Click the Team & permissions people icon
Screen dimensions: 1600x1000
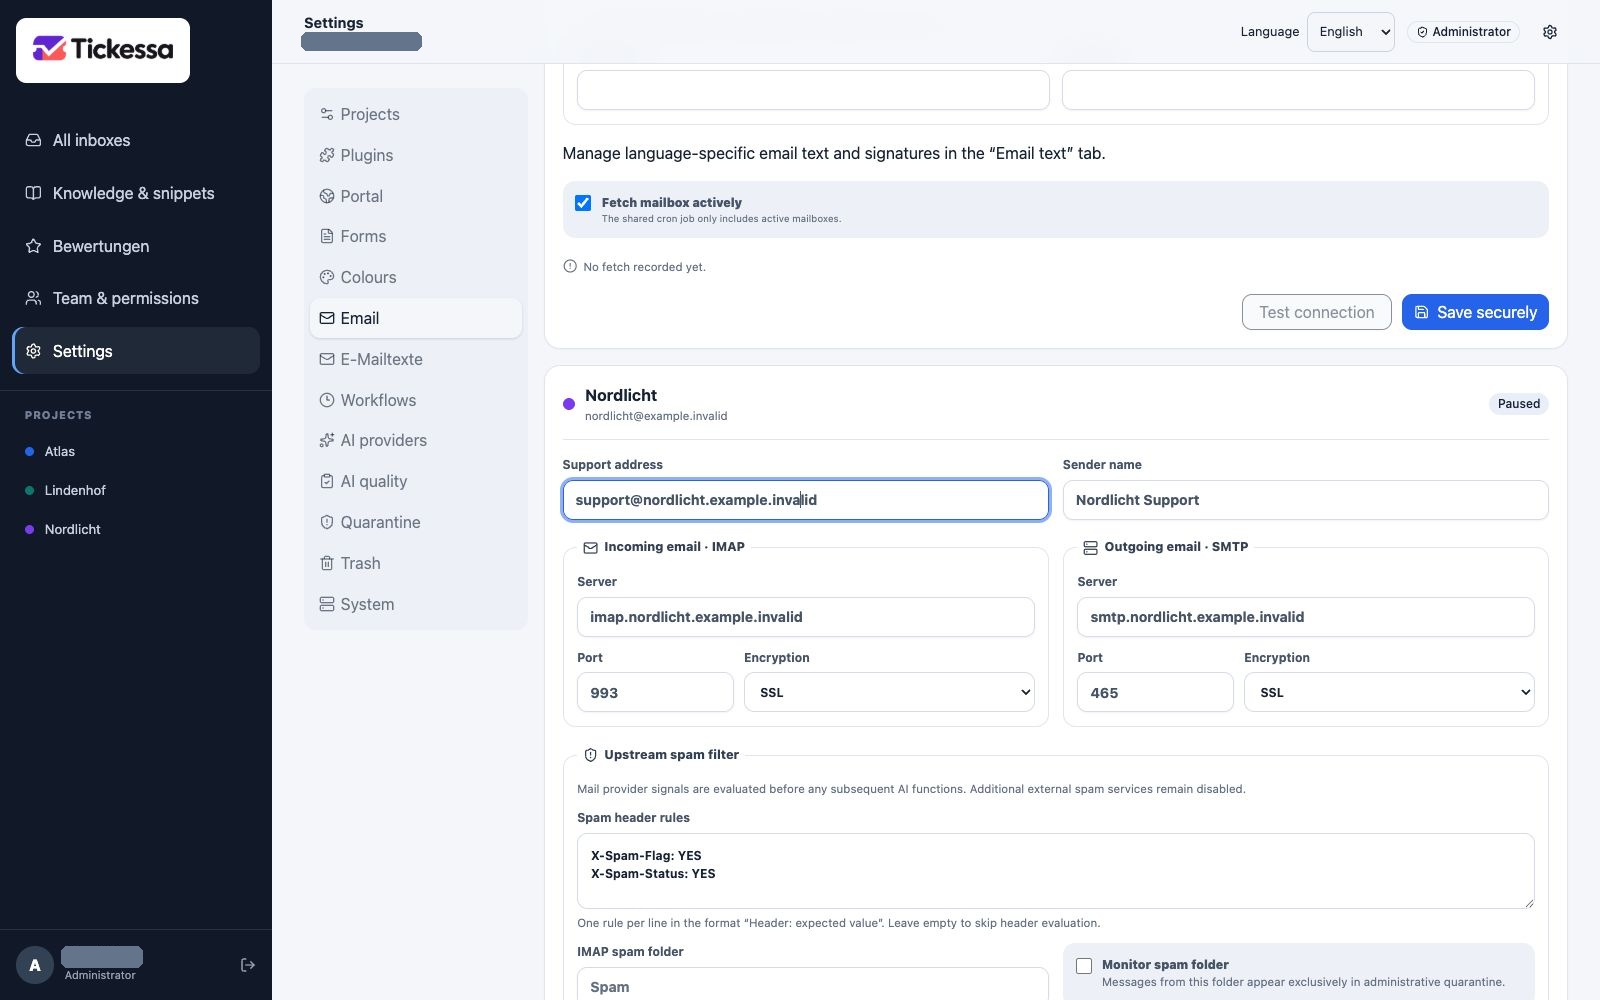point(33,298)
